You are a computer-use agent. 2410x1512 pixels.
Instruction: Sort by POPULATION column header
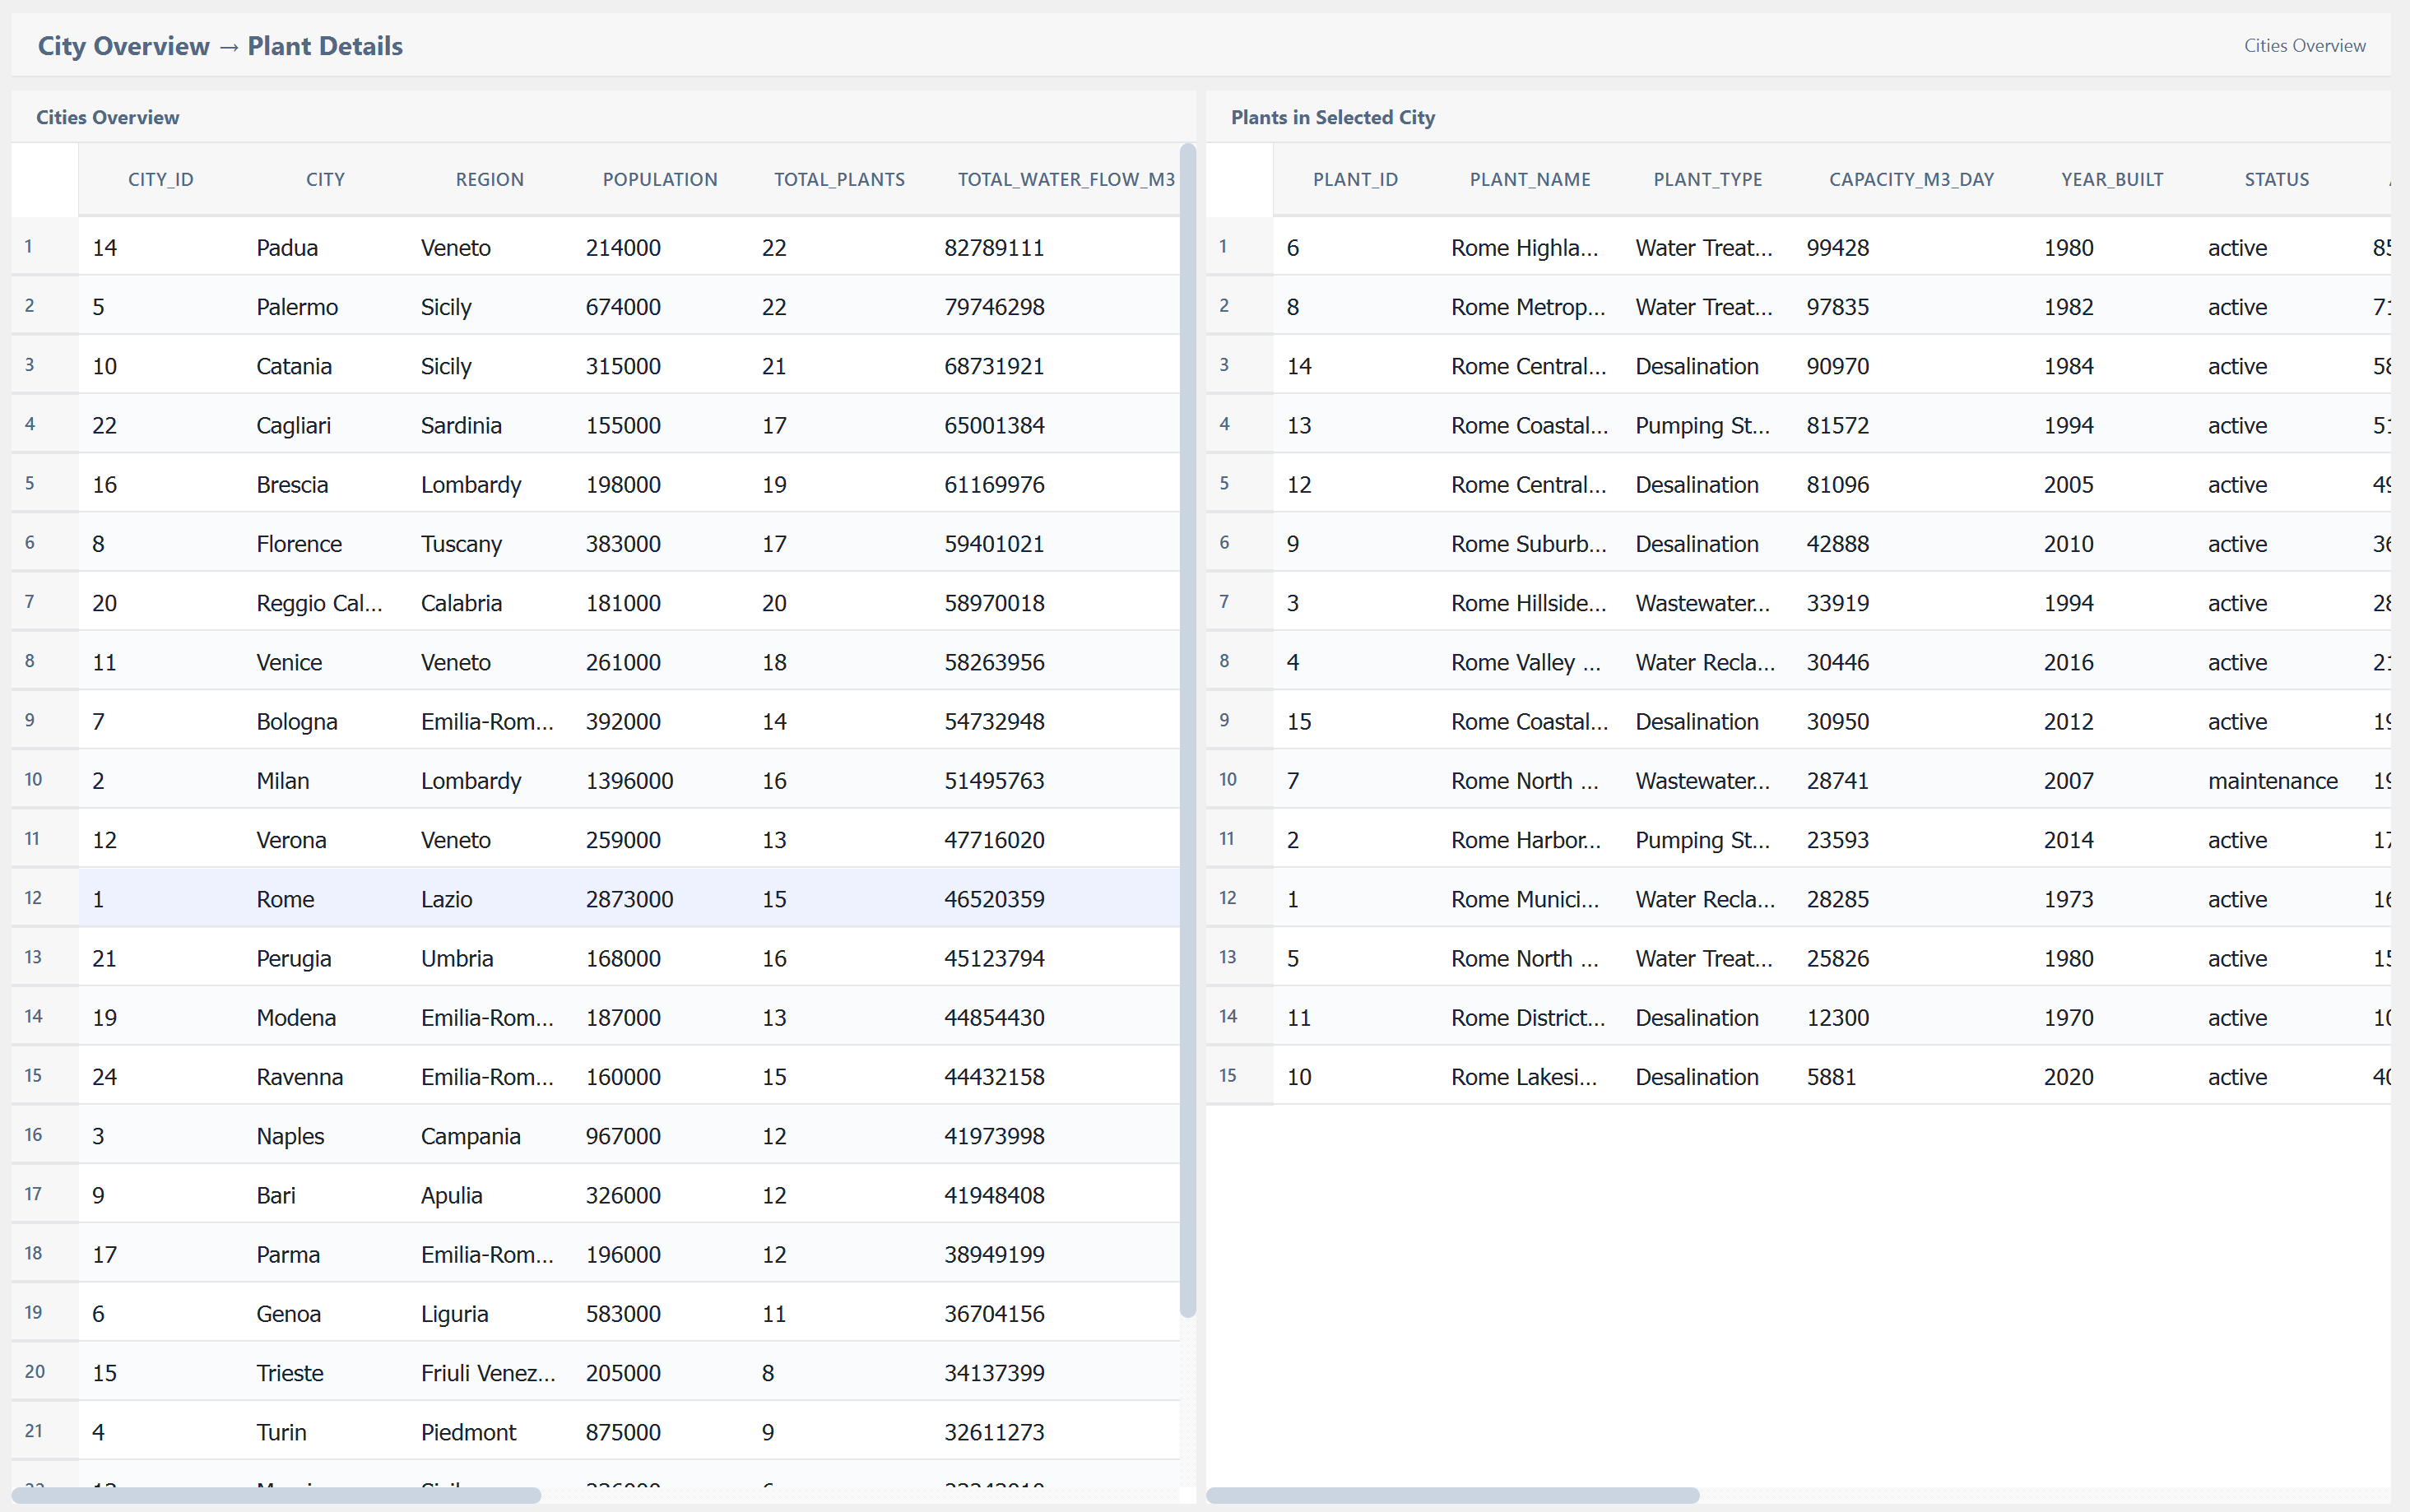(659, 180)
